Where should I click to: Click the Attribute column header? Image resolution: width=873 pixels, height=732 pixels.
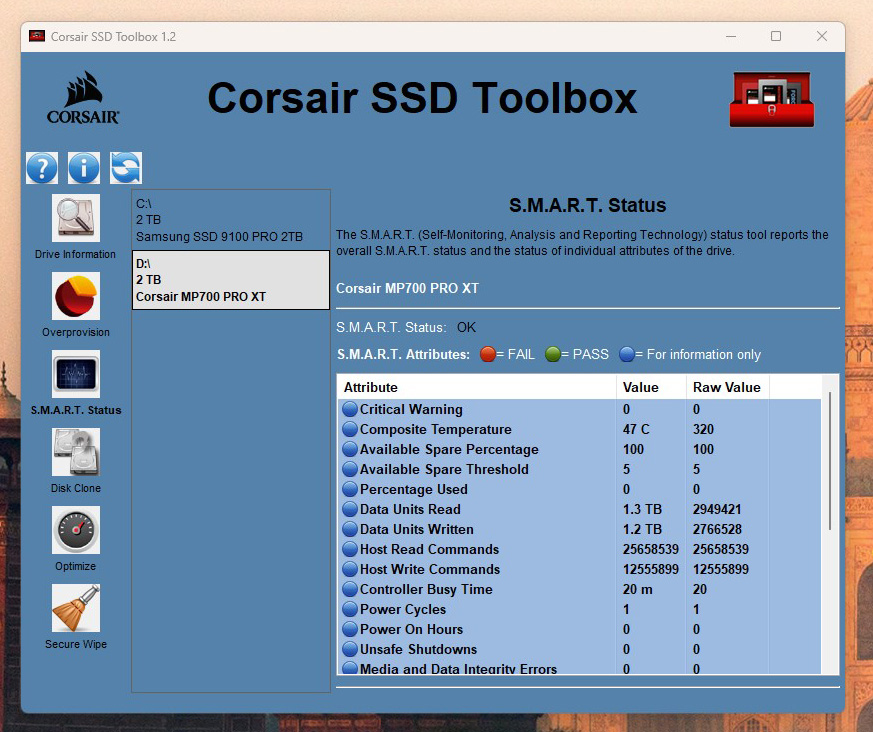point(476,387)
